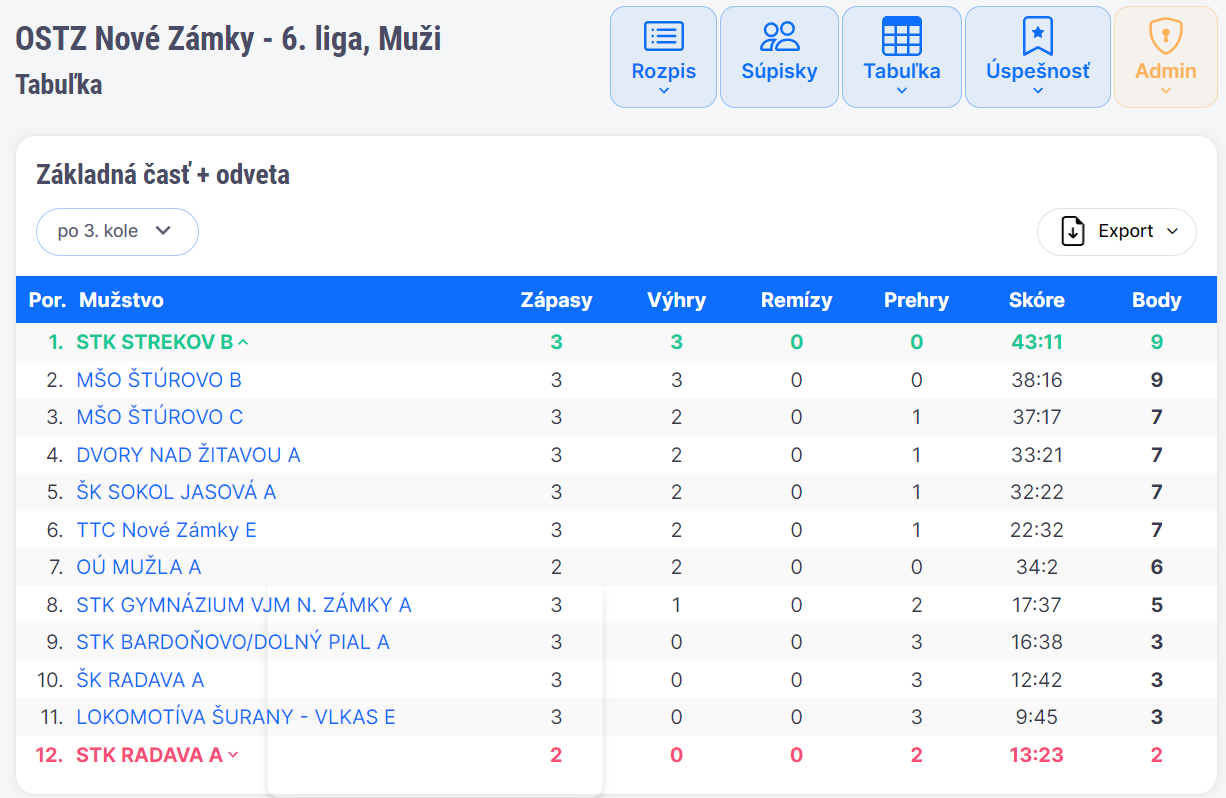Open the Rozpis list icon
This screenshot has width=1226, height=798.
[x=664, y=37]
